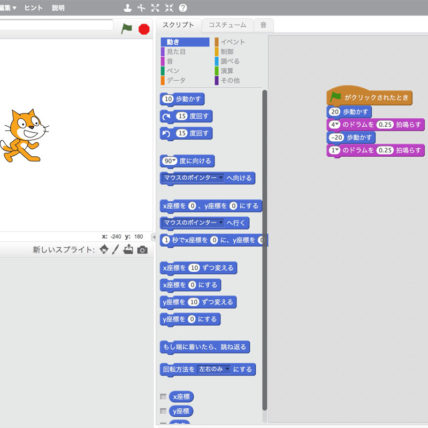Click the orange cat sprite on the stage

[x=24, y=136]
